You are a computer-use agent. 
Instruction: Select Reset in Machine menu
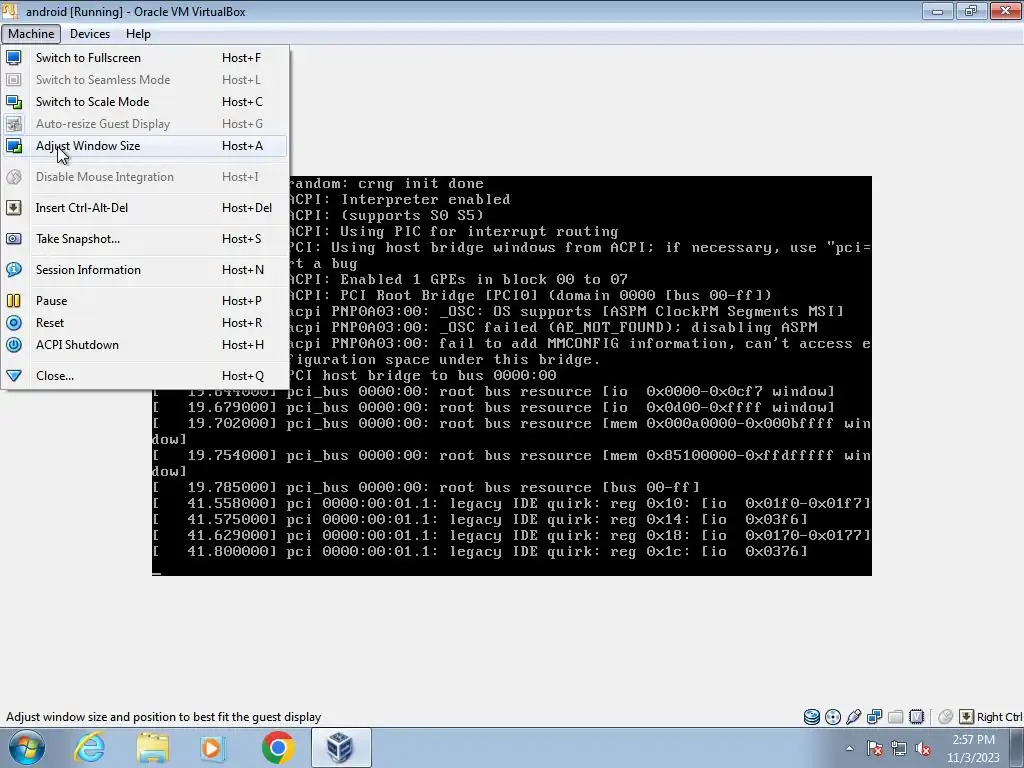145,323
